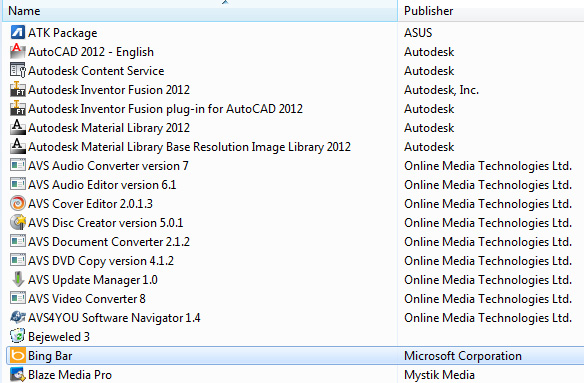584x383 pixels.
Task: Select the AVS Document Converter 2.1.2 icon
Action: [18, 241]
